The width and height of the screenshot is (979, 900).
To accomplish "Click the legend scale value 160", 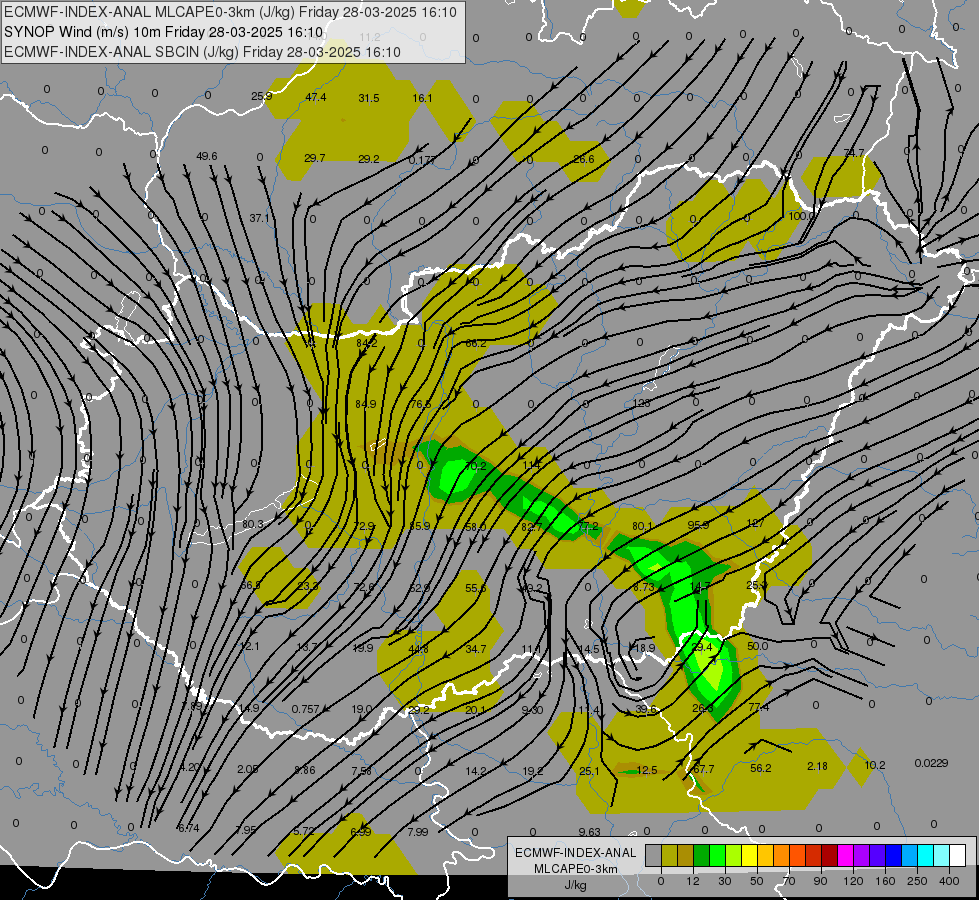I will [885, 881].
